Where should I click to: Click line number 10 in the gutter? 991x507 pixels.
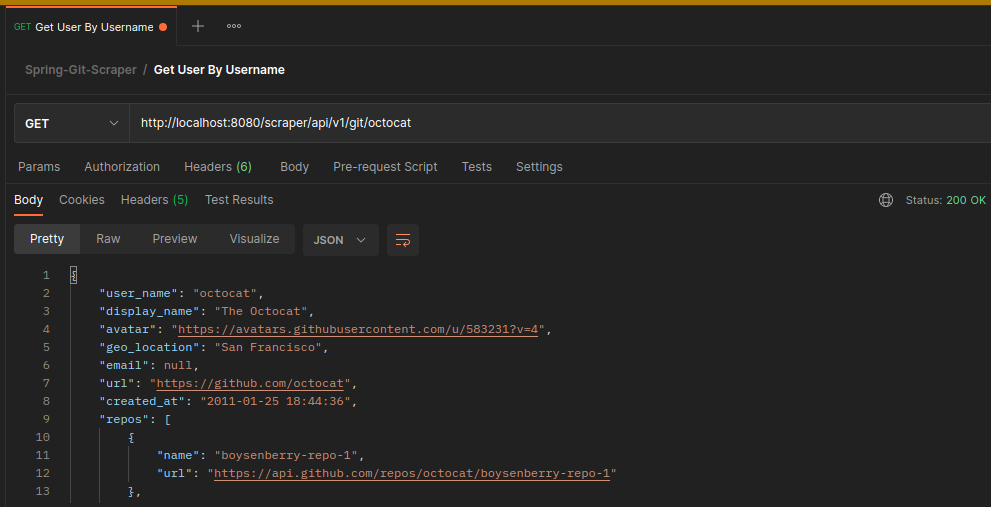point(42,437)
